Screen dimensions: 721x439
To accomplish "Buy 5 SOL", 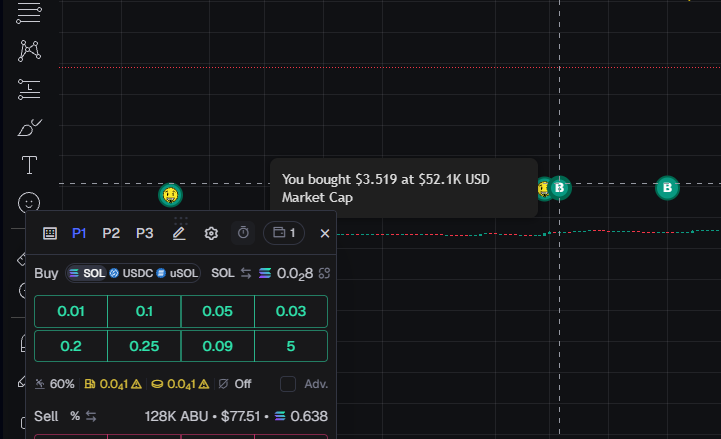I will (x=291, y=346).
